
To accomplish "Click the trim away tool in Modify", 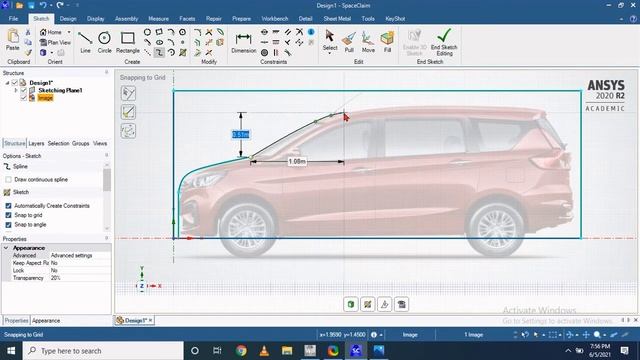I will tap(209, 32).
